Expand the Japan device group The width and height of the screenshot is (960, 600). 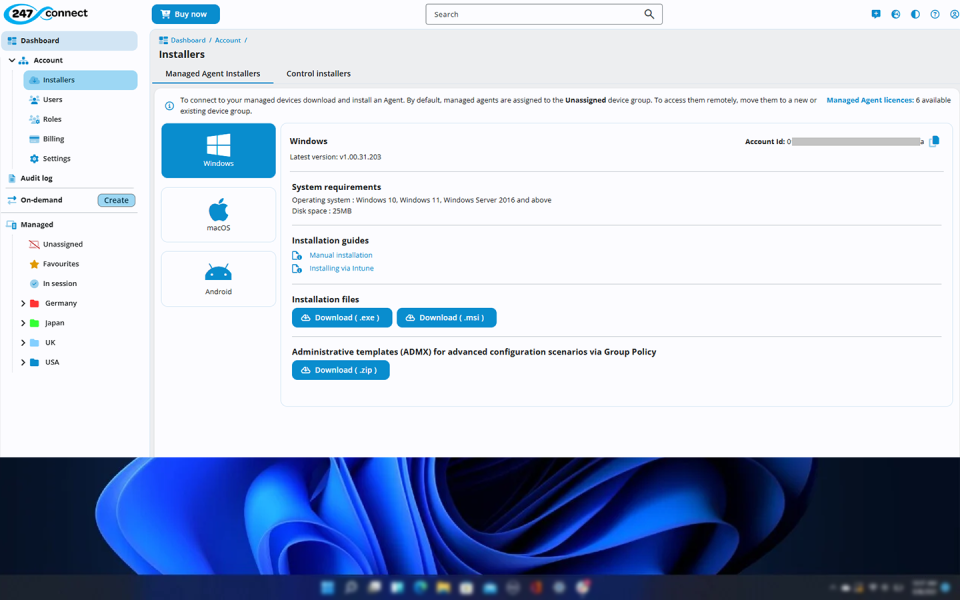pos(23,323)
